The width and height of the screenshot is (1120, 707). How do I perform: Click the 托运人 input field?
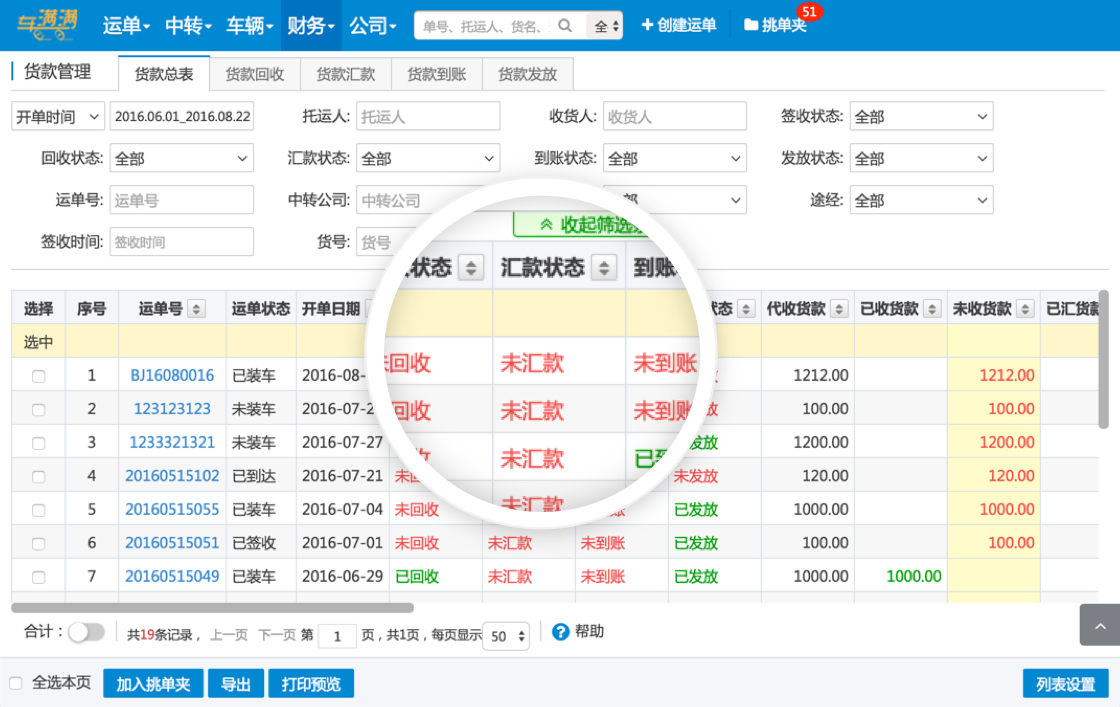[x=428, y=117]
